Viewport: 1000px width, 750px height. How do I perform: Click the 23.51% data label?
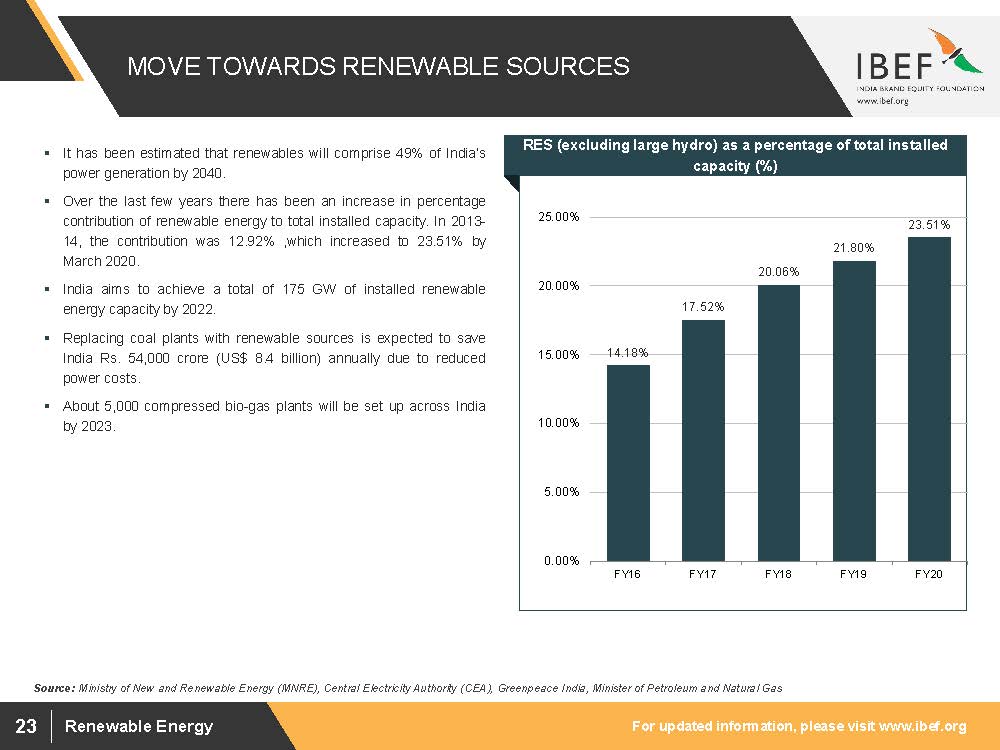[928, 226]
